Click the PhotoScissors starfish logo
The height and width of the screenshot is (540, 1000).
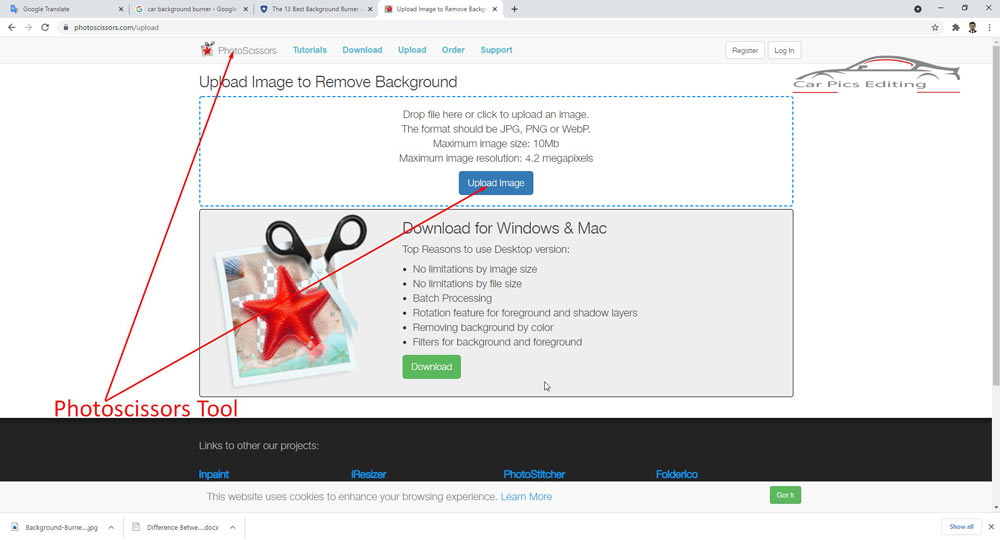coord(207,49)
